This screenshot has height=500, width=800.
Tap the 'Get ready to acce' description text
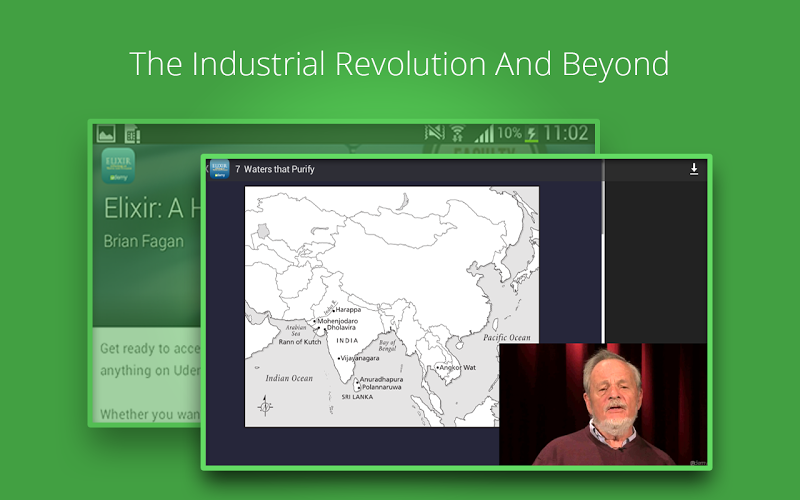(150, 348)
